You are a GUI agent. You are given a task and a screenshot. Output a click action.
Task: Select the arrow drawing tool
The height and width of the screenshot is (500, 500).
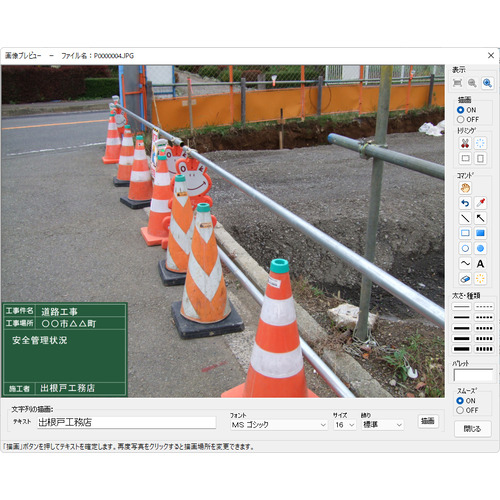coord(480,218)
